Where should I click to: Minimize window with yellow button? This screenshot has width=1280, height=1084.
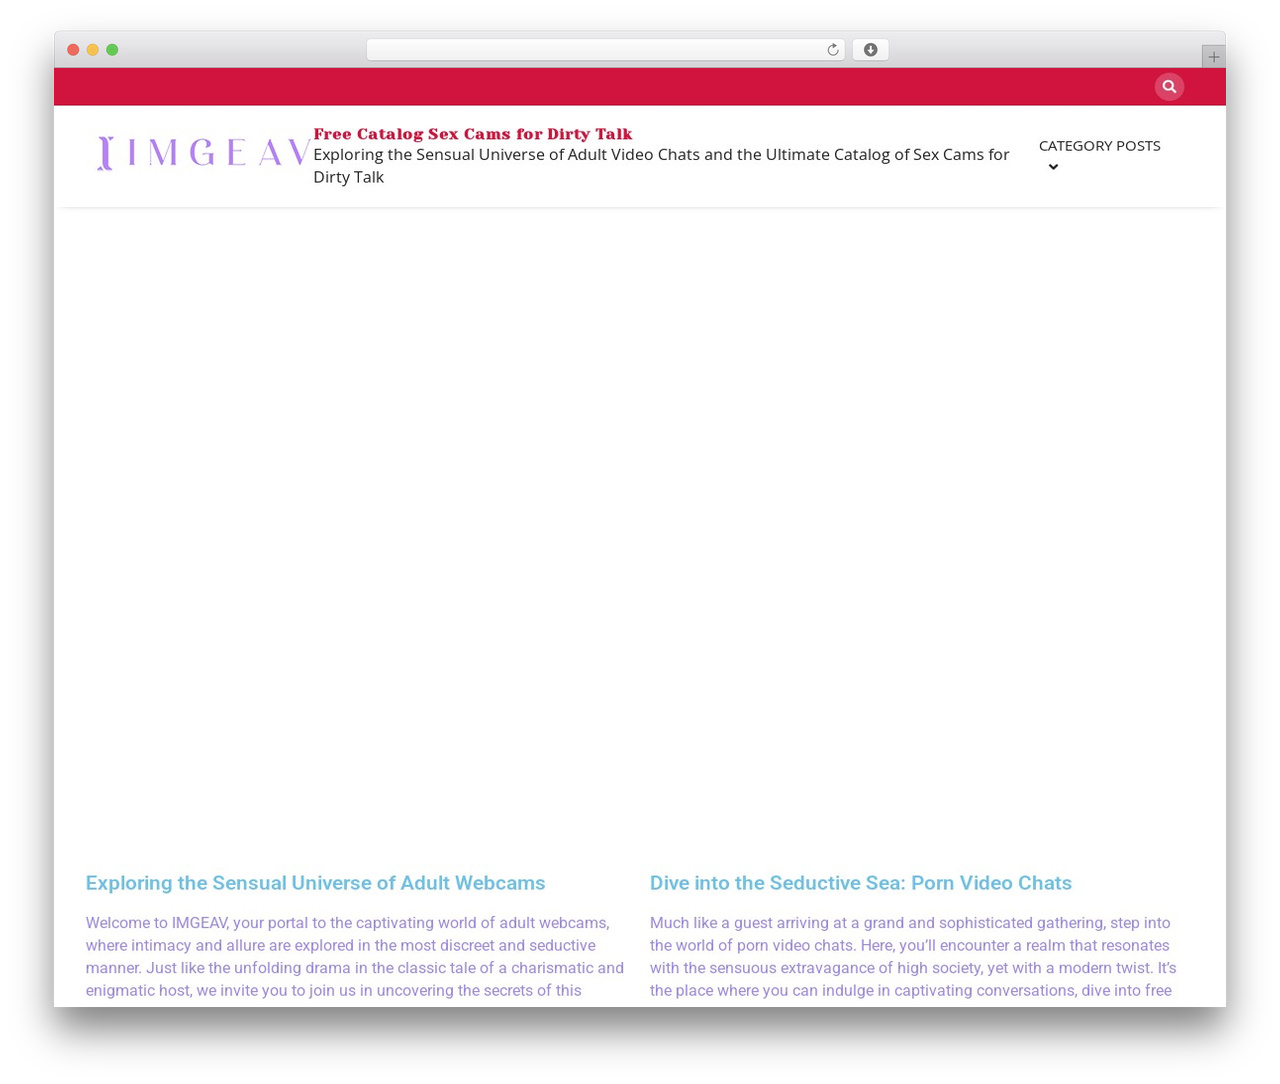tap(93, 50)
